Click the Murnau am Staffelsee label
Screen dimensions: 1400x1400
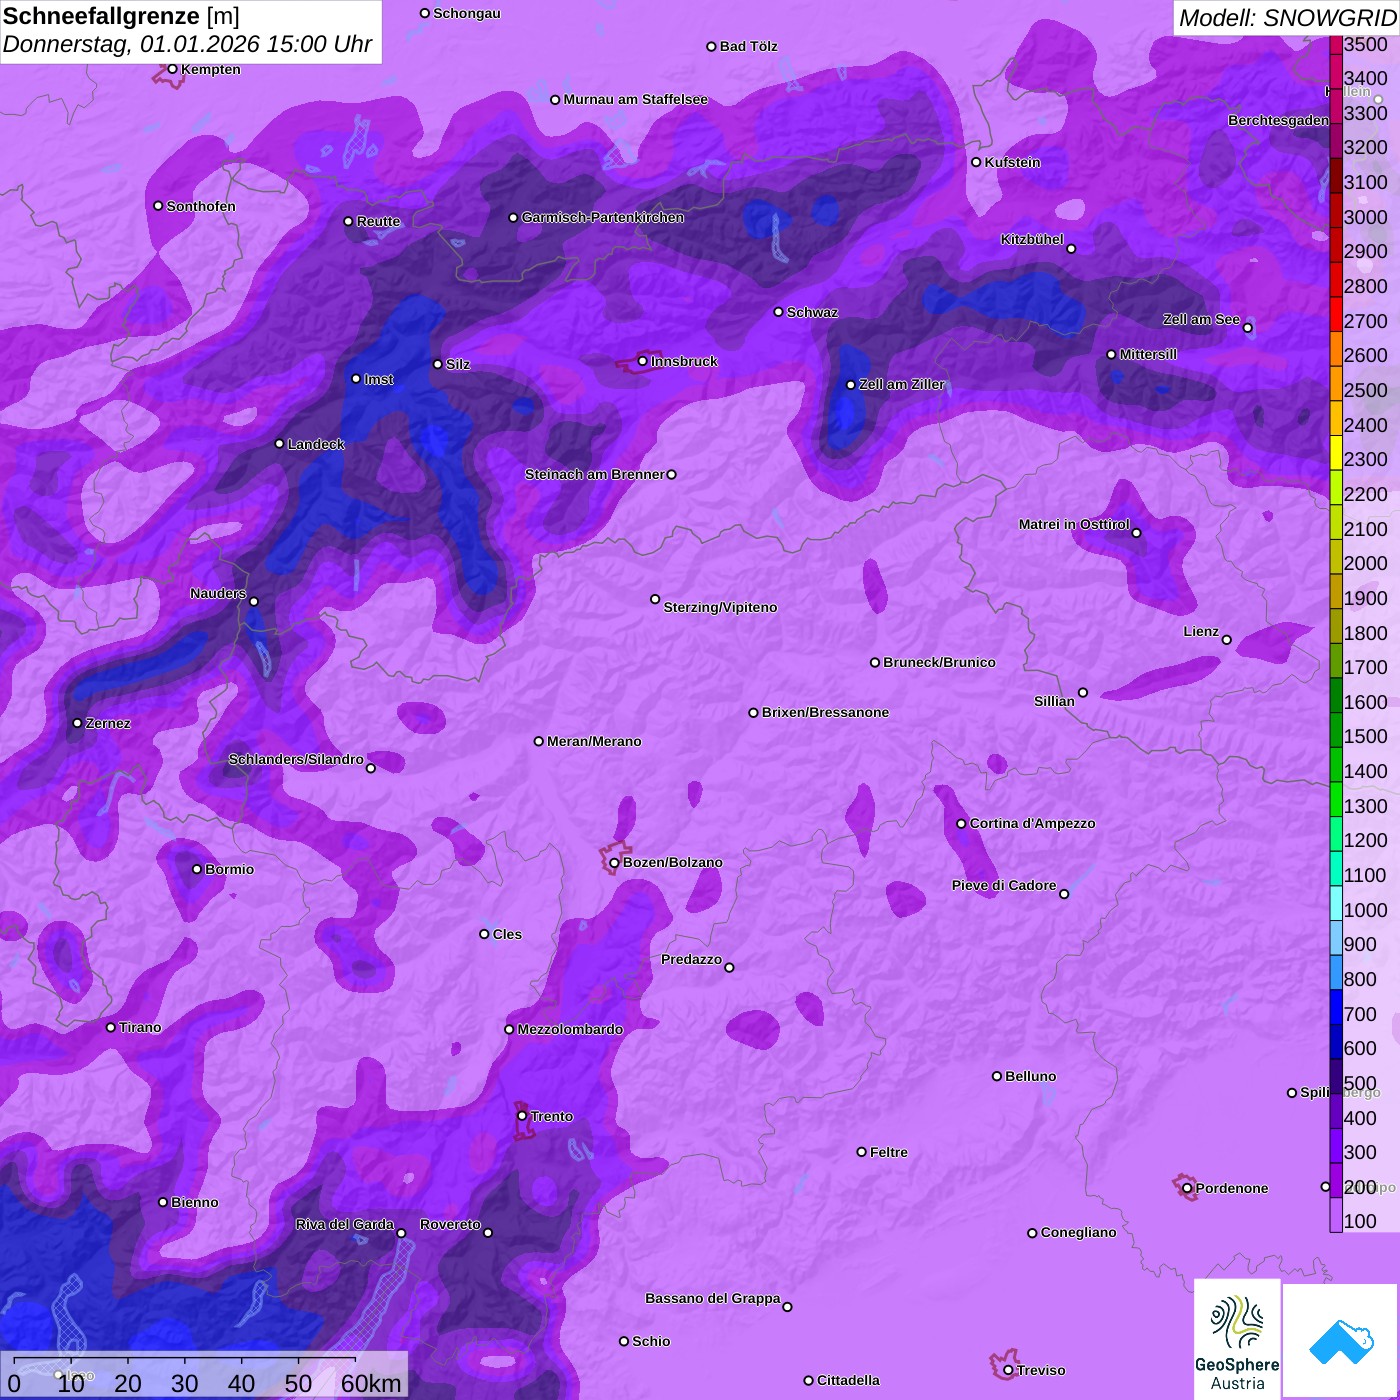point(636,99)
